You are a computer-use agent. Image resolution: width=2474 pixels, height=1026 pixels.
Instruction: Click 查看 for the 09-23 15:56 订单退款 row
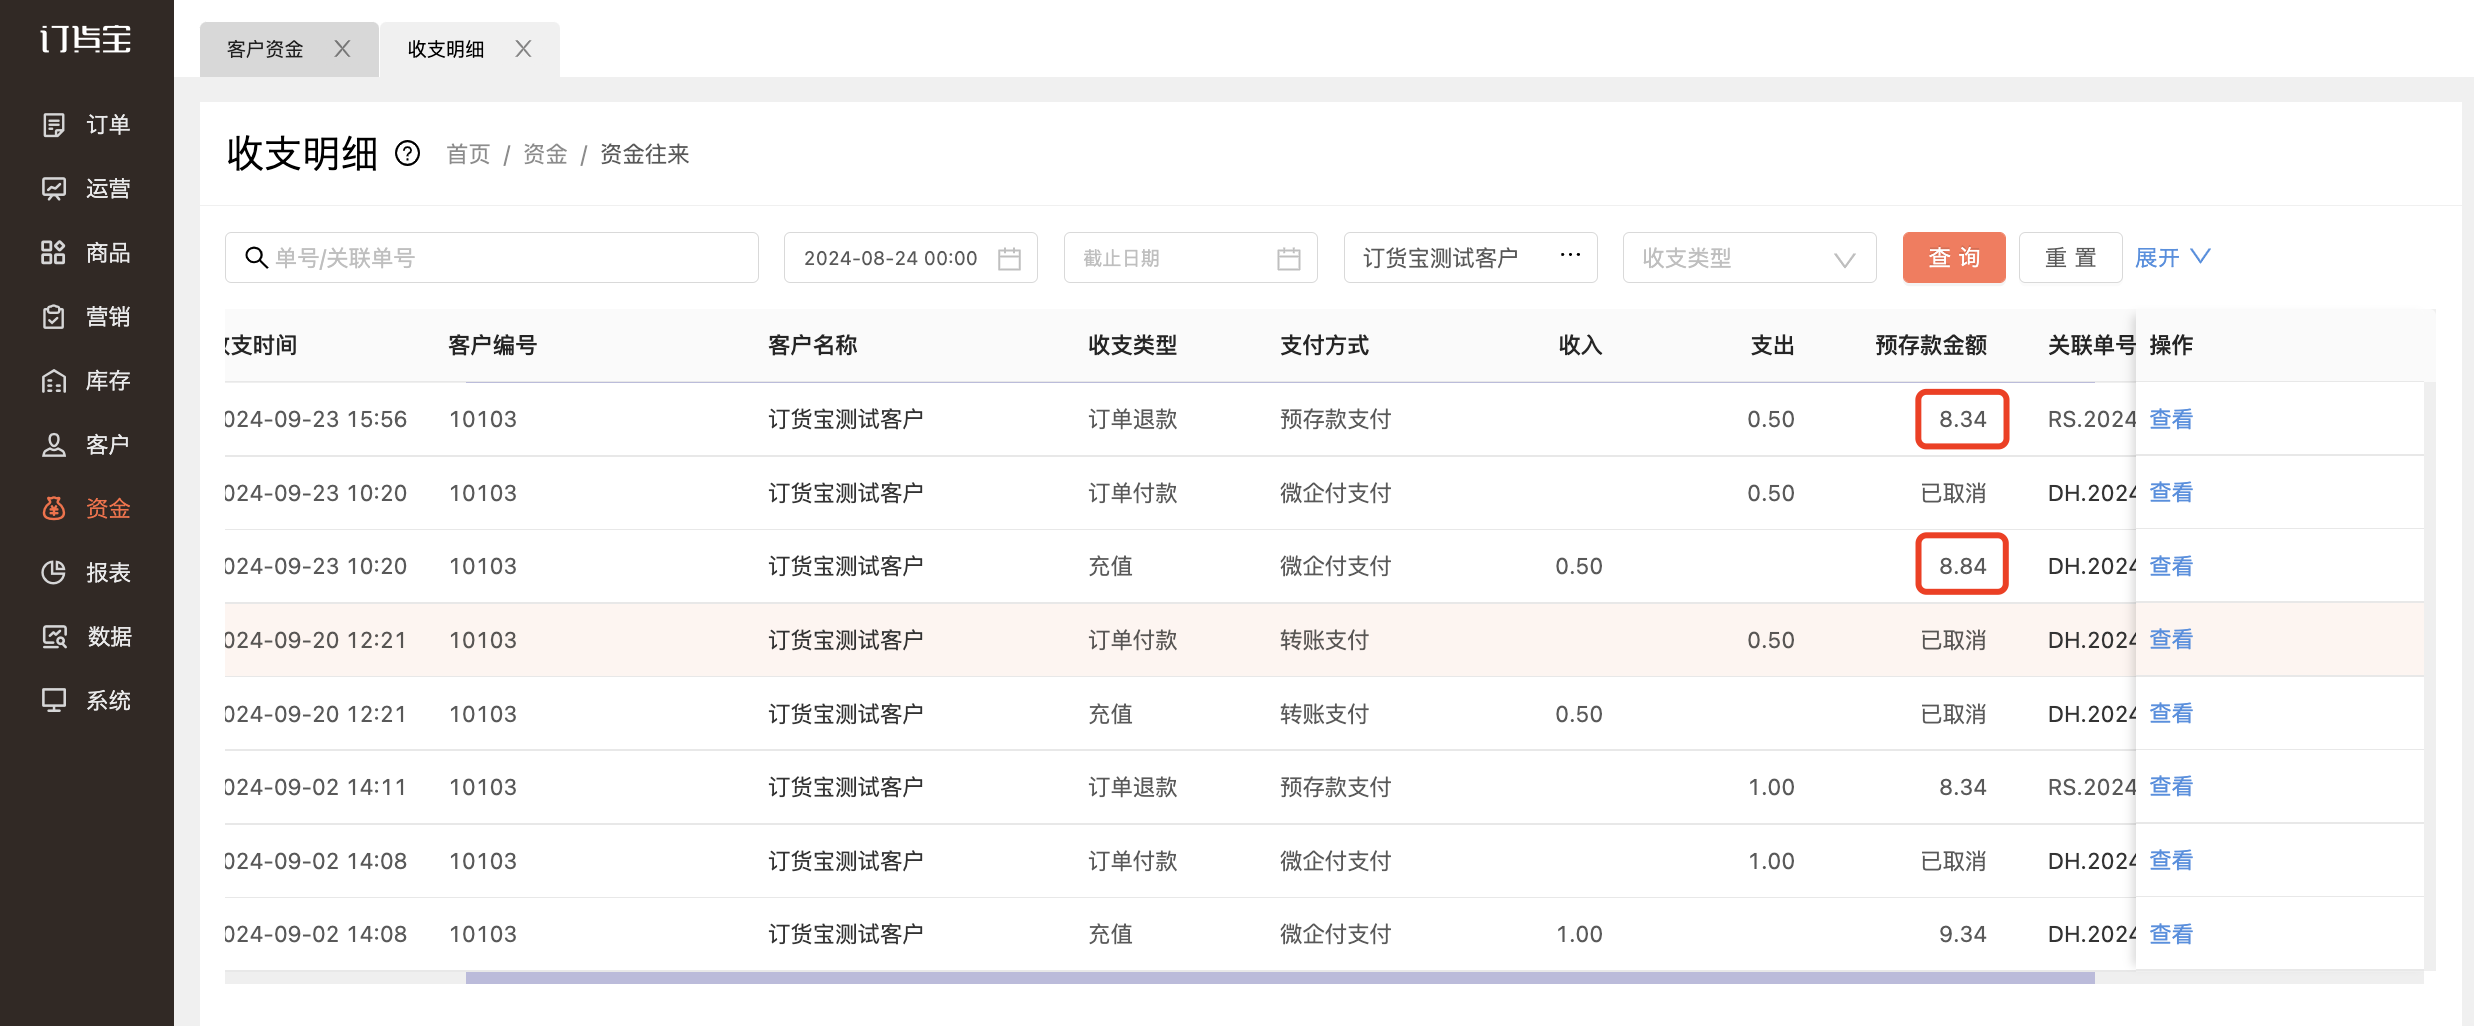coord(2171,419)
